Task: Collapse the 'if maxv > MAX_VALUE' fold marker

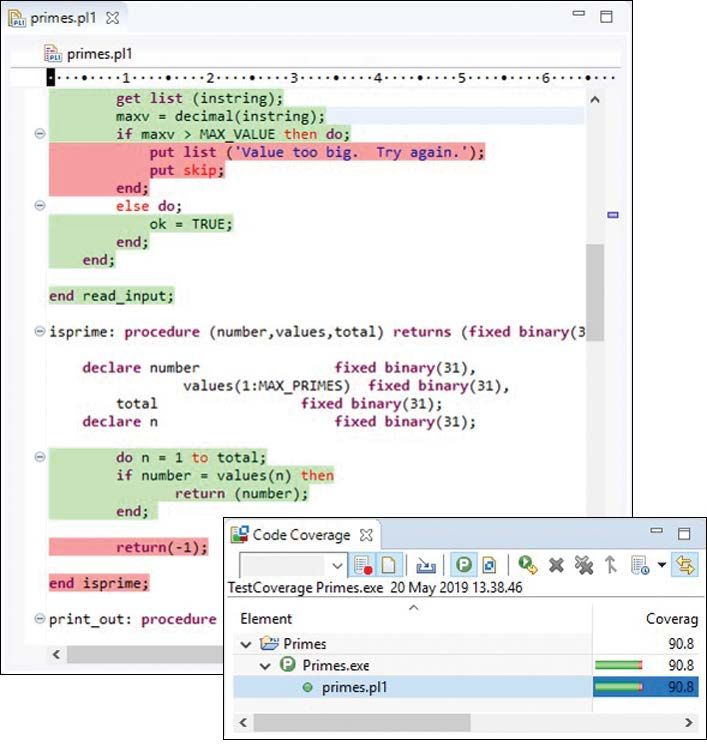Action: [40, 133]
